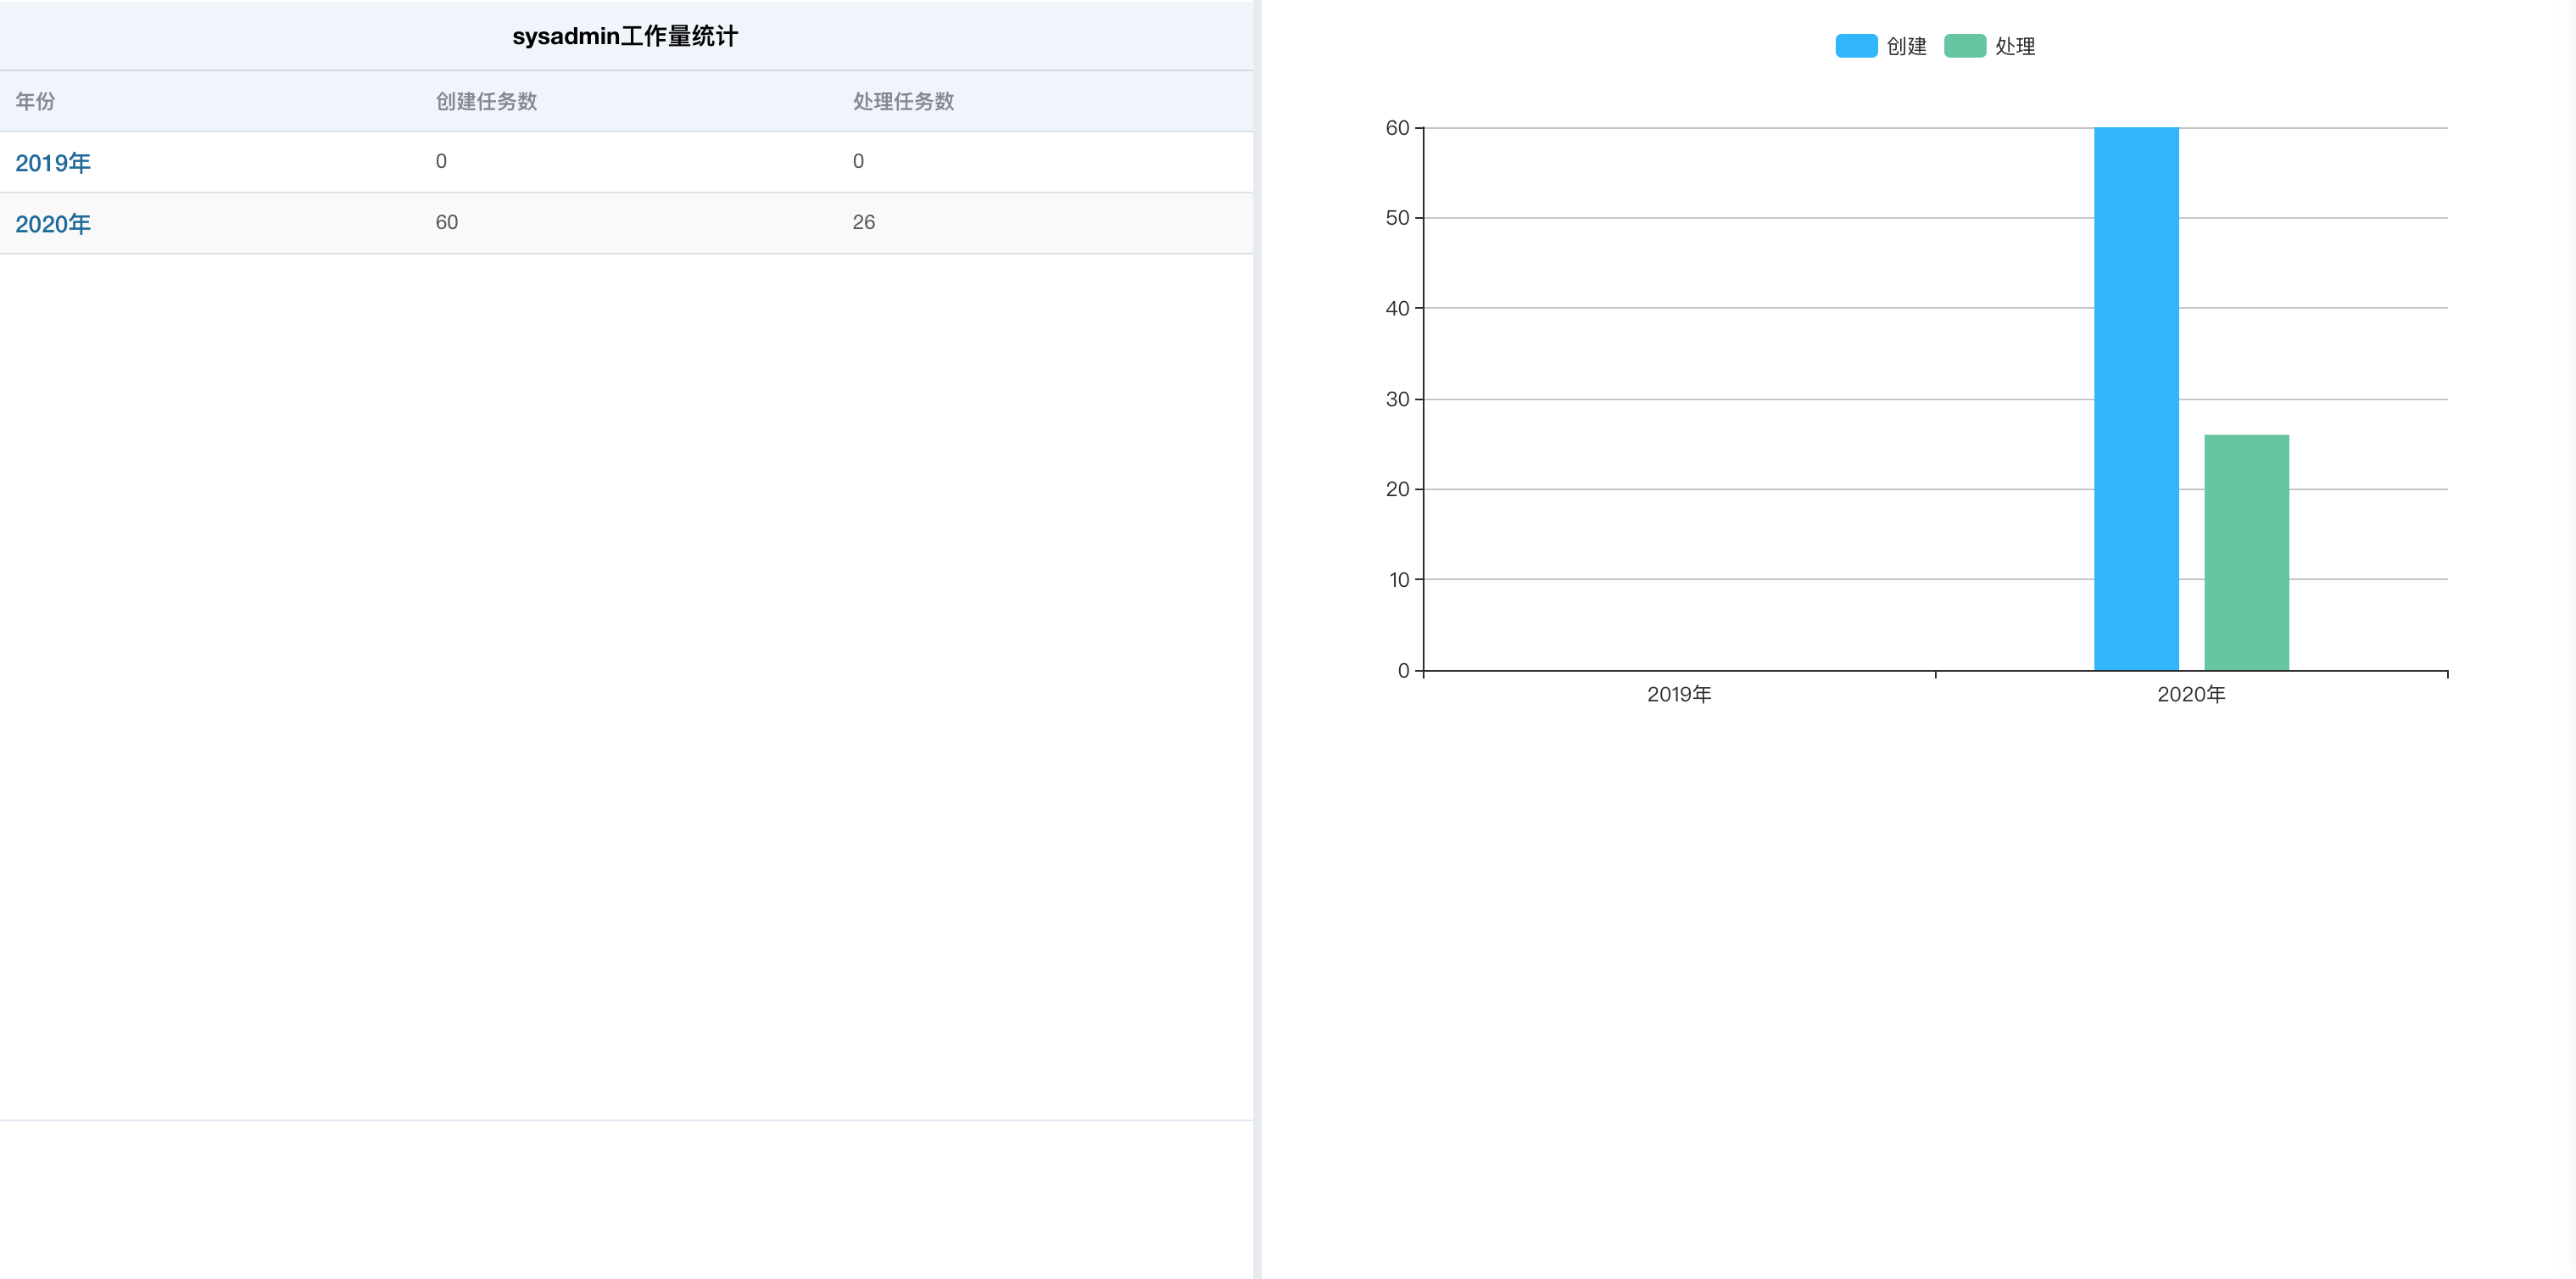This screenshot has width=2576, height=1279.
Task: Open the 2019年 year link
Action: (53, 163)
